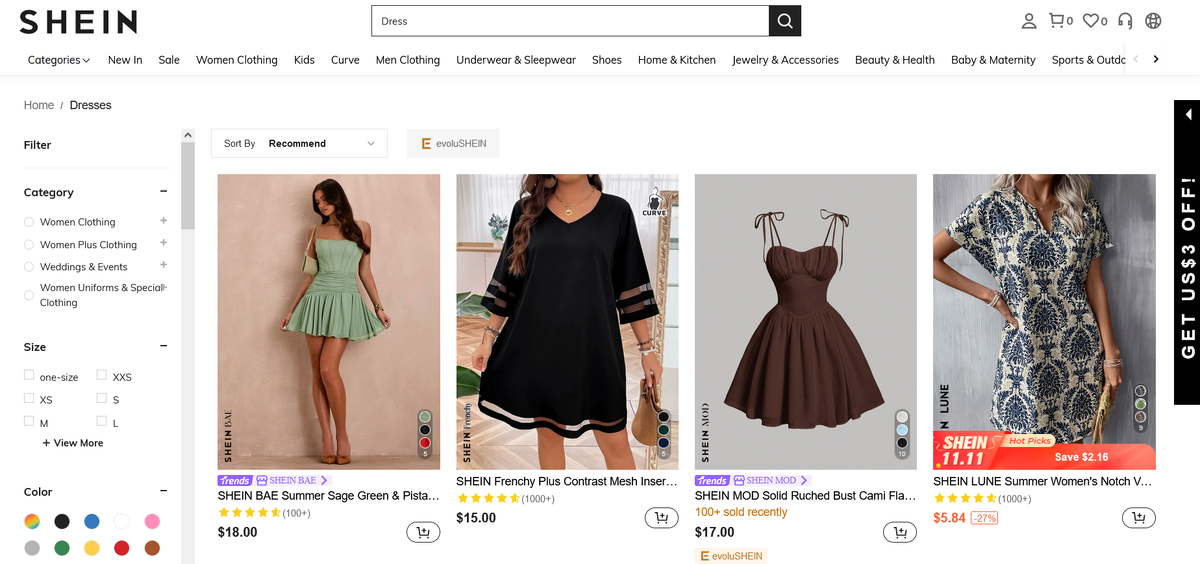The image size is (1200, 564).
Task: Open the user account icon
Action: [x=1029, y=21]
